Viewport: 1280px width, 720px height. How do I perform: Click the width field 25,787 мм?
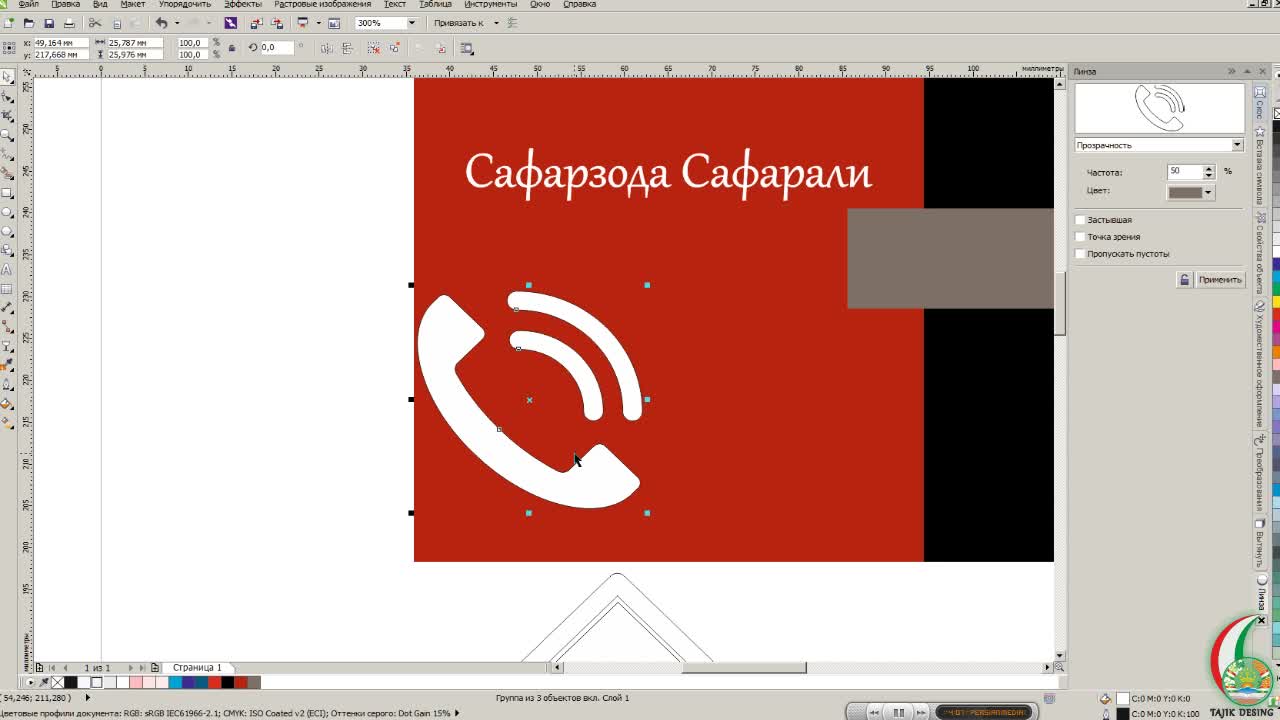pyautogui.click(x=135, y=43)
